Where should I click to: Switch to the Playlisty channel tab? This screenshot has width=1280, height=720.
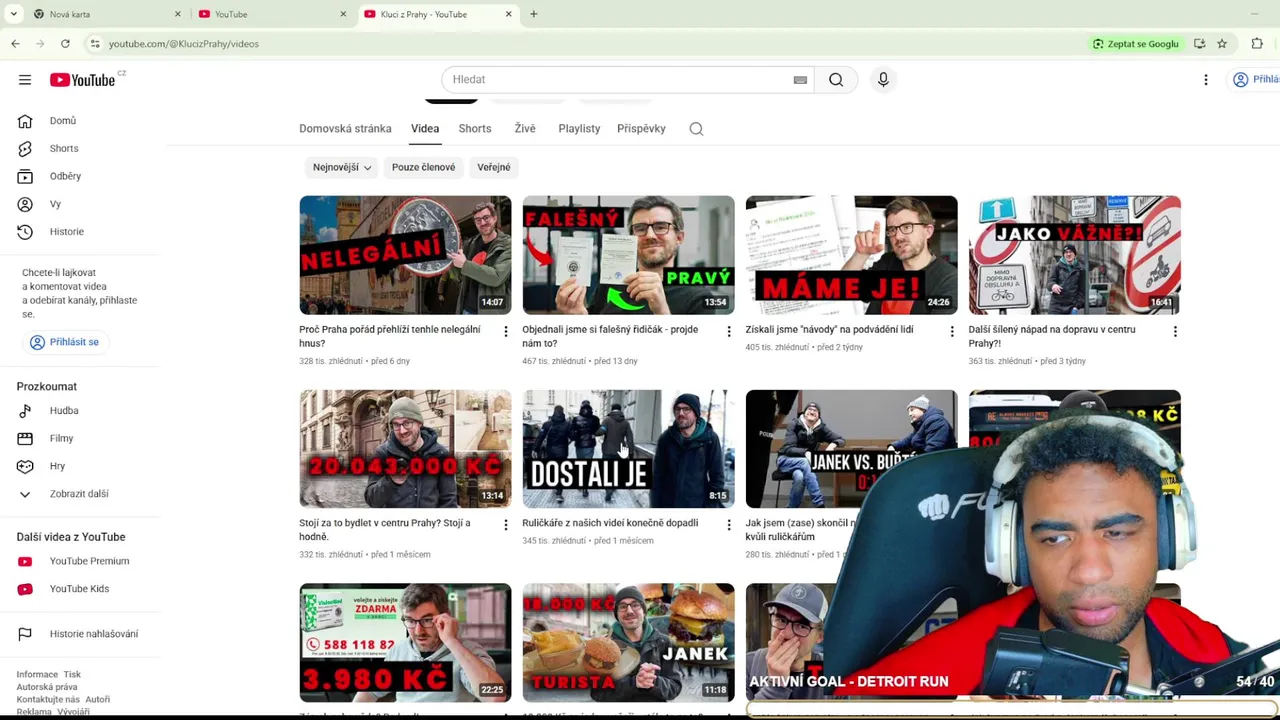click(579, 129)
